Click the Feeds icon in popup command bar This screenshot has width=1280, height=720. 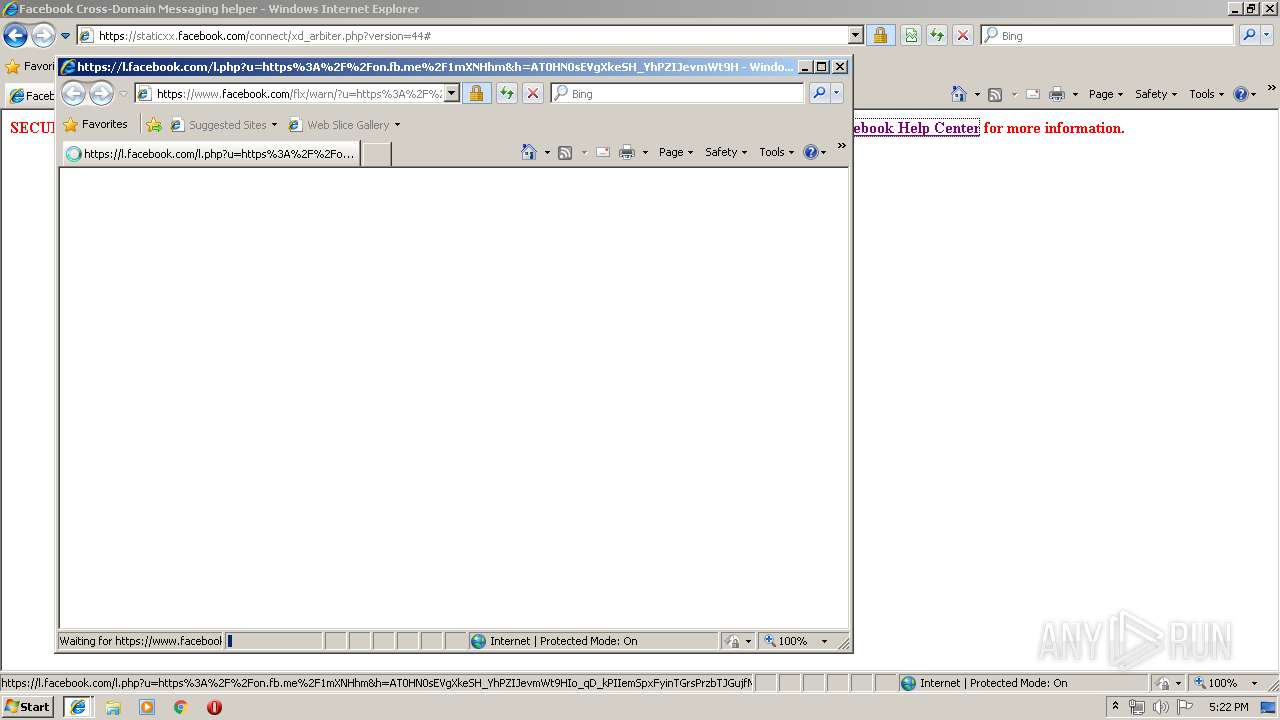[565, 152]
